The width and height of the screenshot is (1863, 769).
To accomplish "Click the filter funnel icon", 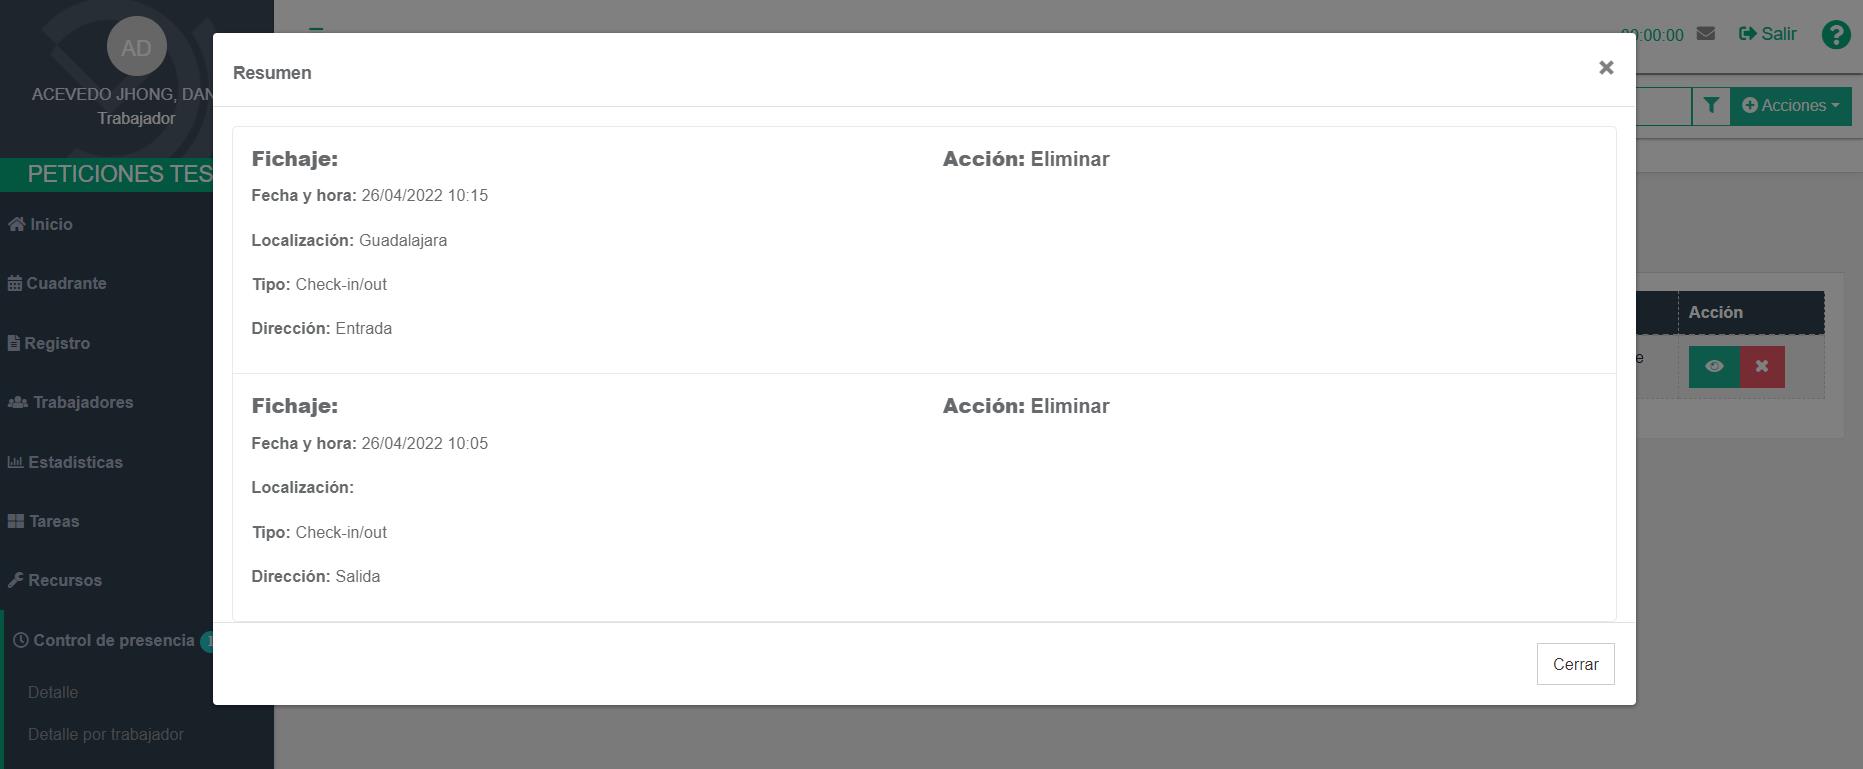I will pyautogui.click(x=1711, y=105).
